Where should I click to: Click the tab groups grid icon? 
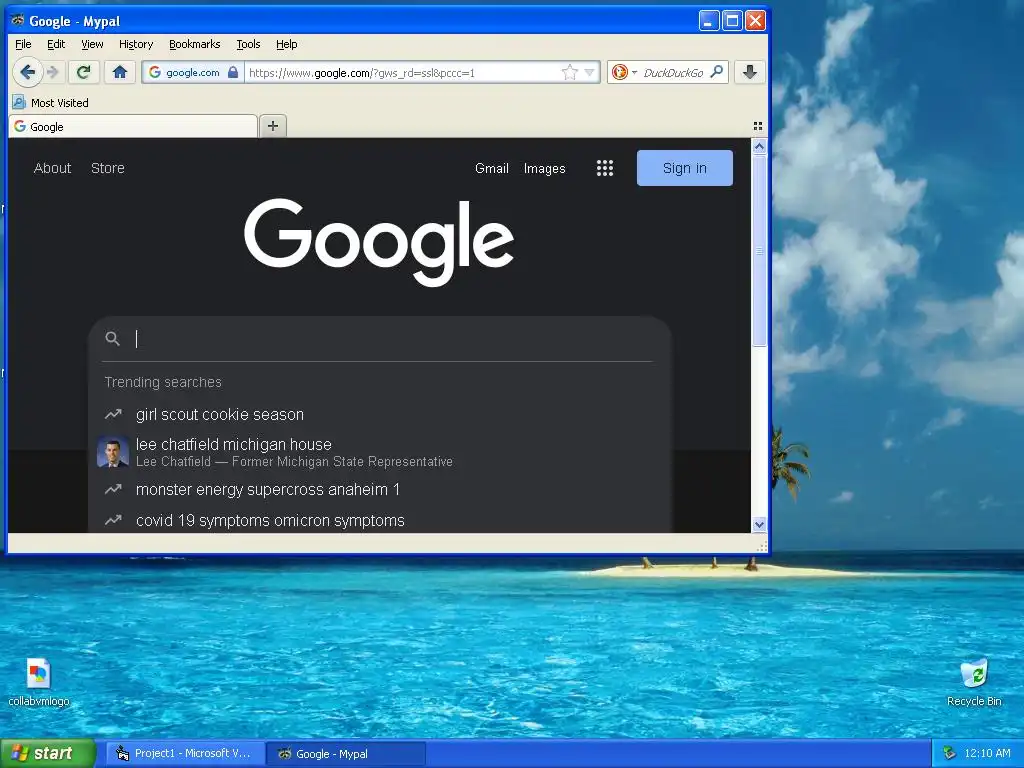(758, 126)
